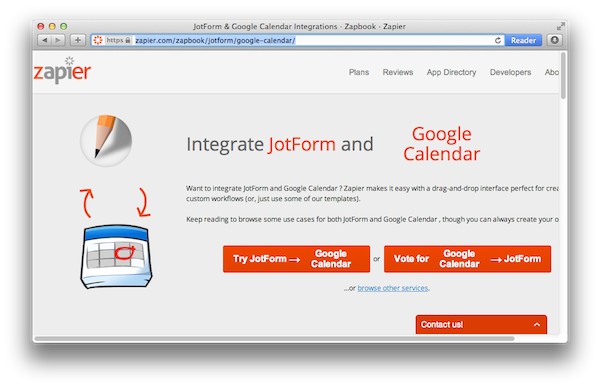The width and height of the screenshot is (600, 388).
Task: Add bookmark with the plus button
Action: coord(78,40)
